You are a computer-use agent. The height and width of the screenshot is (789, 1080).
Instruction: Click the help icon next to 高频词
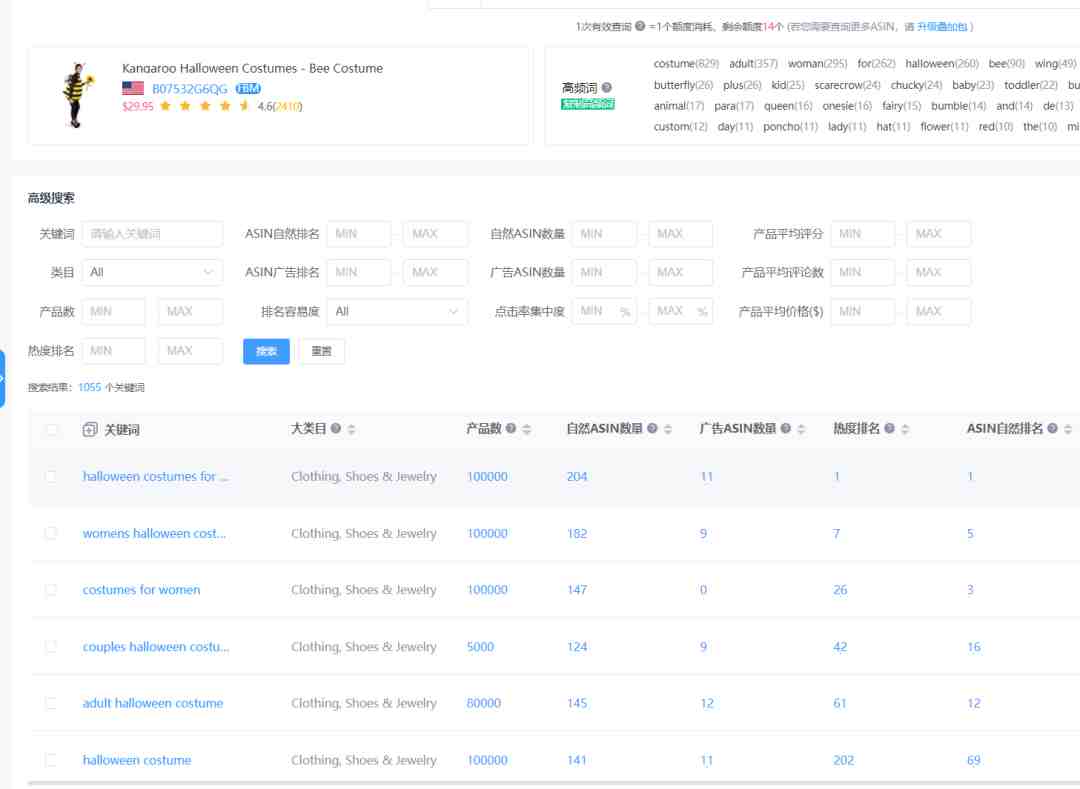[x=607, y=87]
